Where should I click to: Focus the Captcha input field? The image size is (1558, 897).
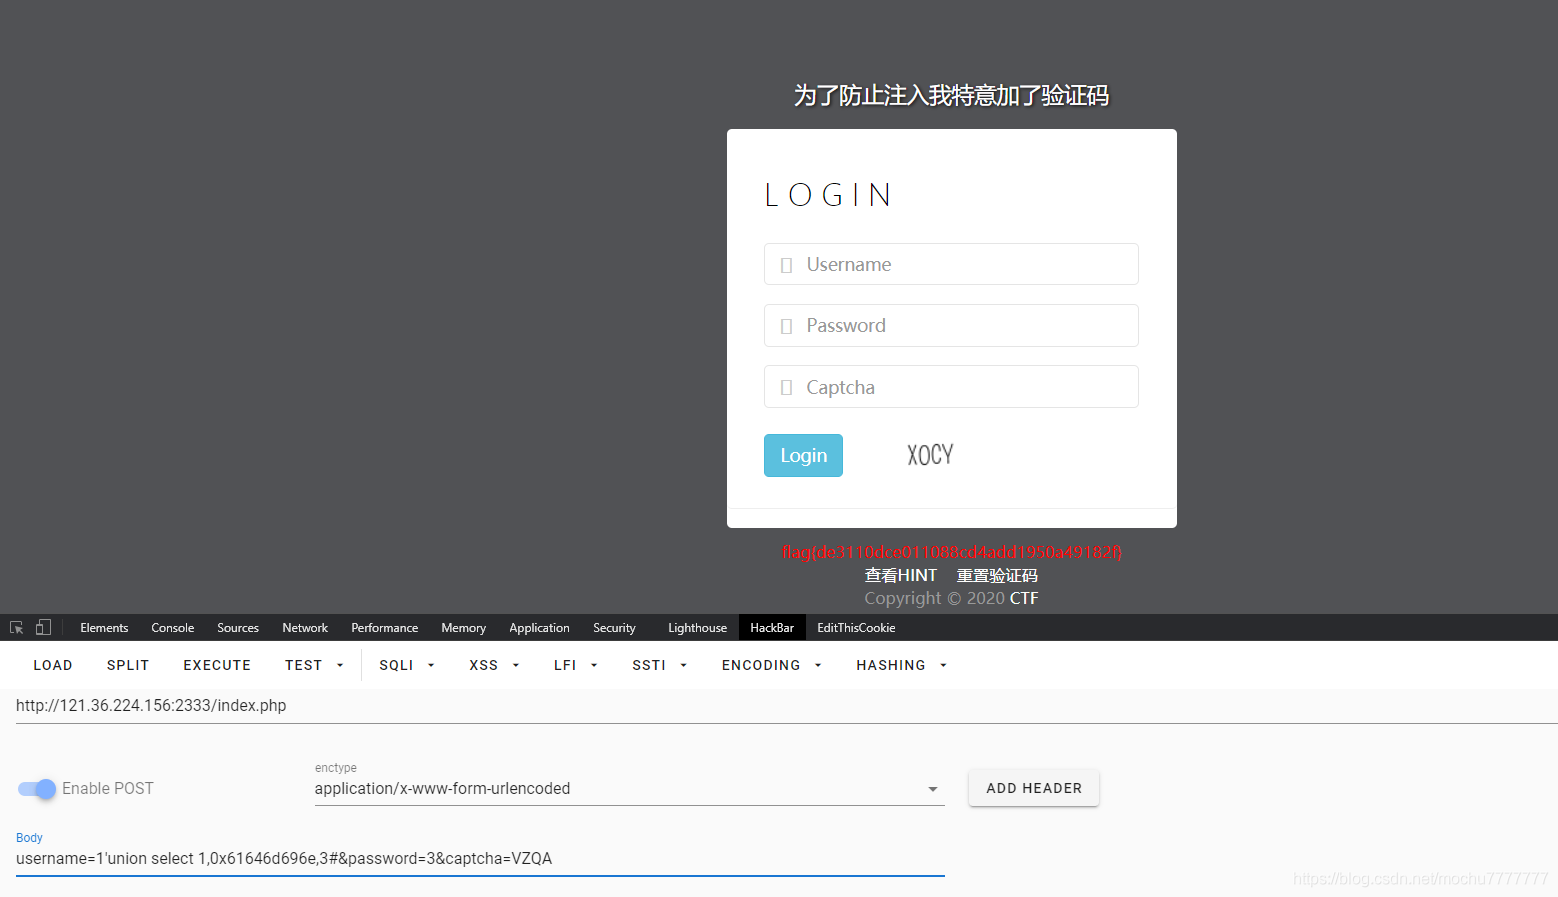951,387
